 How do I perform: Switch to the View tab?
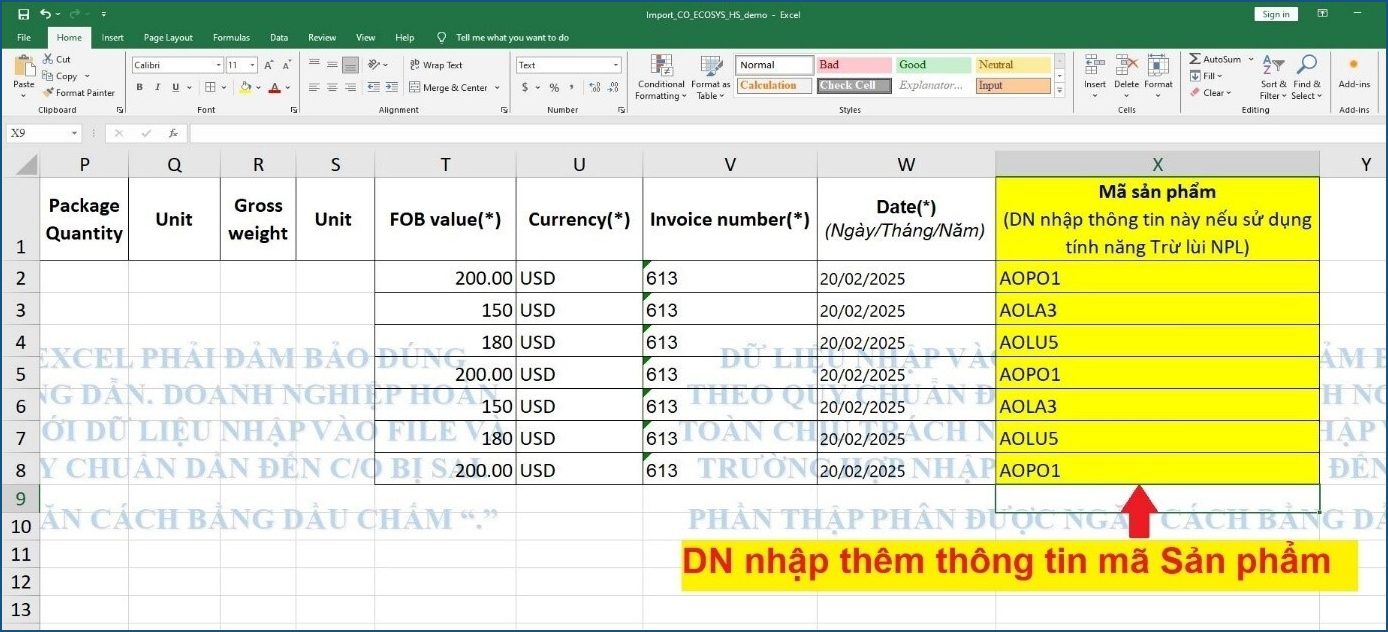(366, 38)
